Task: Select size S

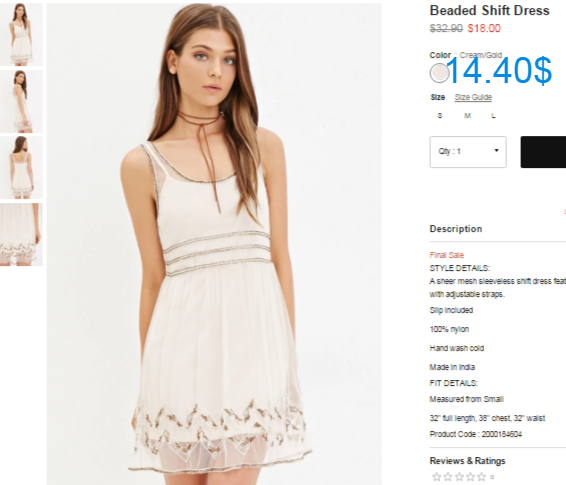Action: [440, 115]
